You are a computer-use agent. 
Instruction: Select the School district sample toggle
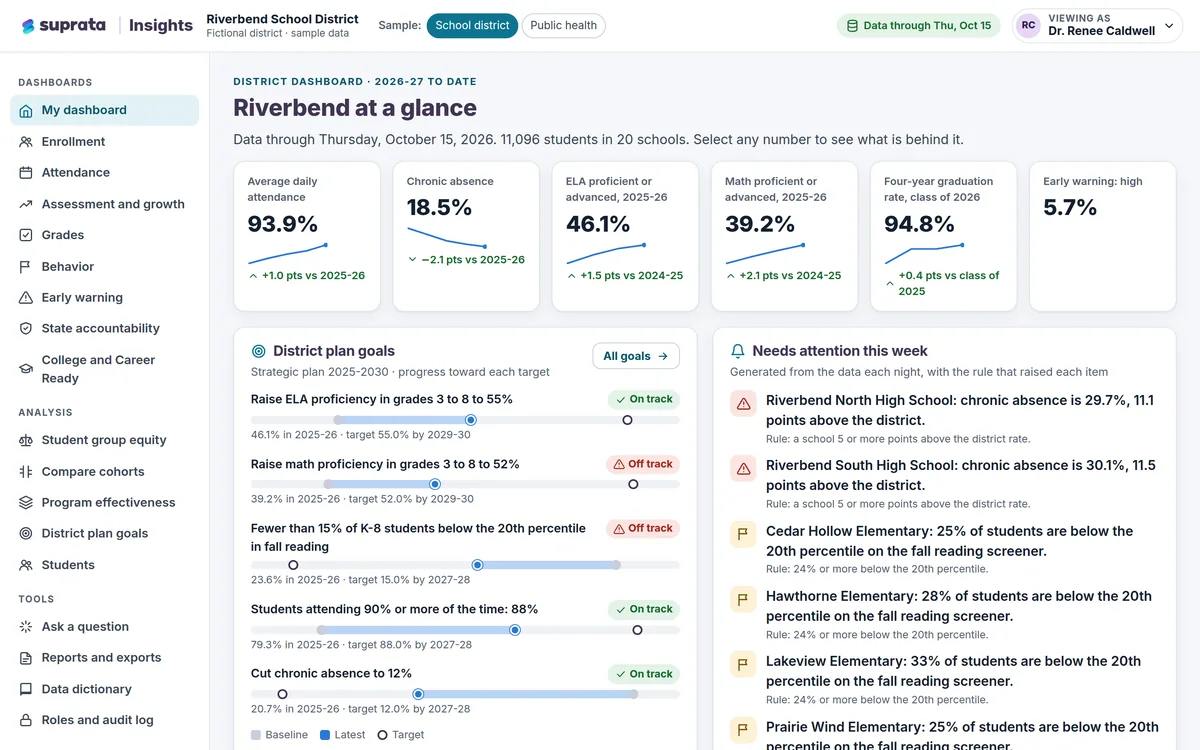(472, 26)
